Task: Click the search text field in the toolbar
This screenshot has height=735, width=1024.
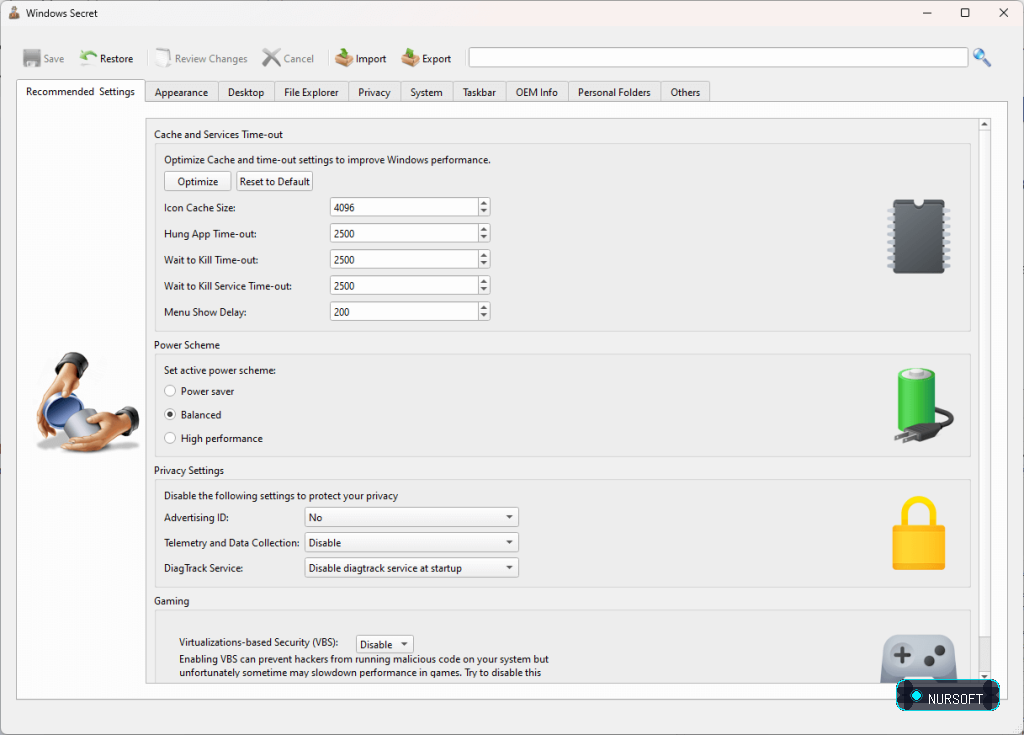Action: pyautogui.click(x=718, y=57)
